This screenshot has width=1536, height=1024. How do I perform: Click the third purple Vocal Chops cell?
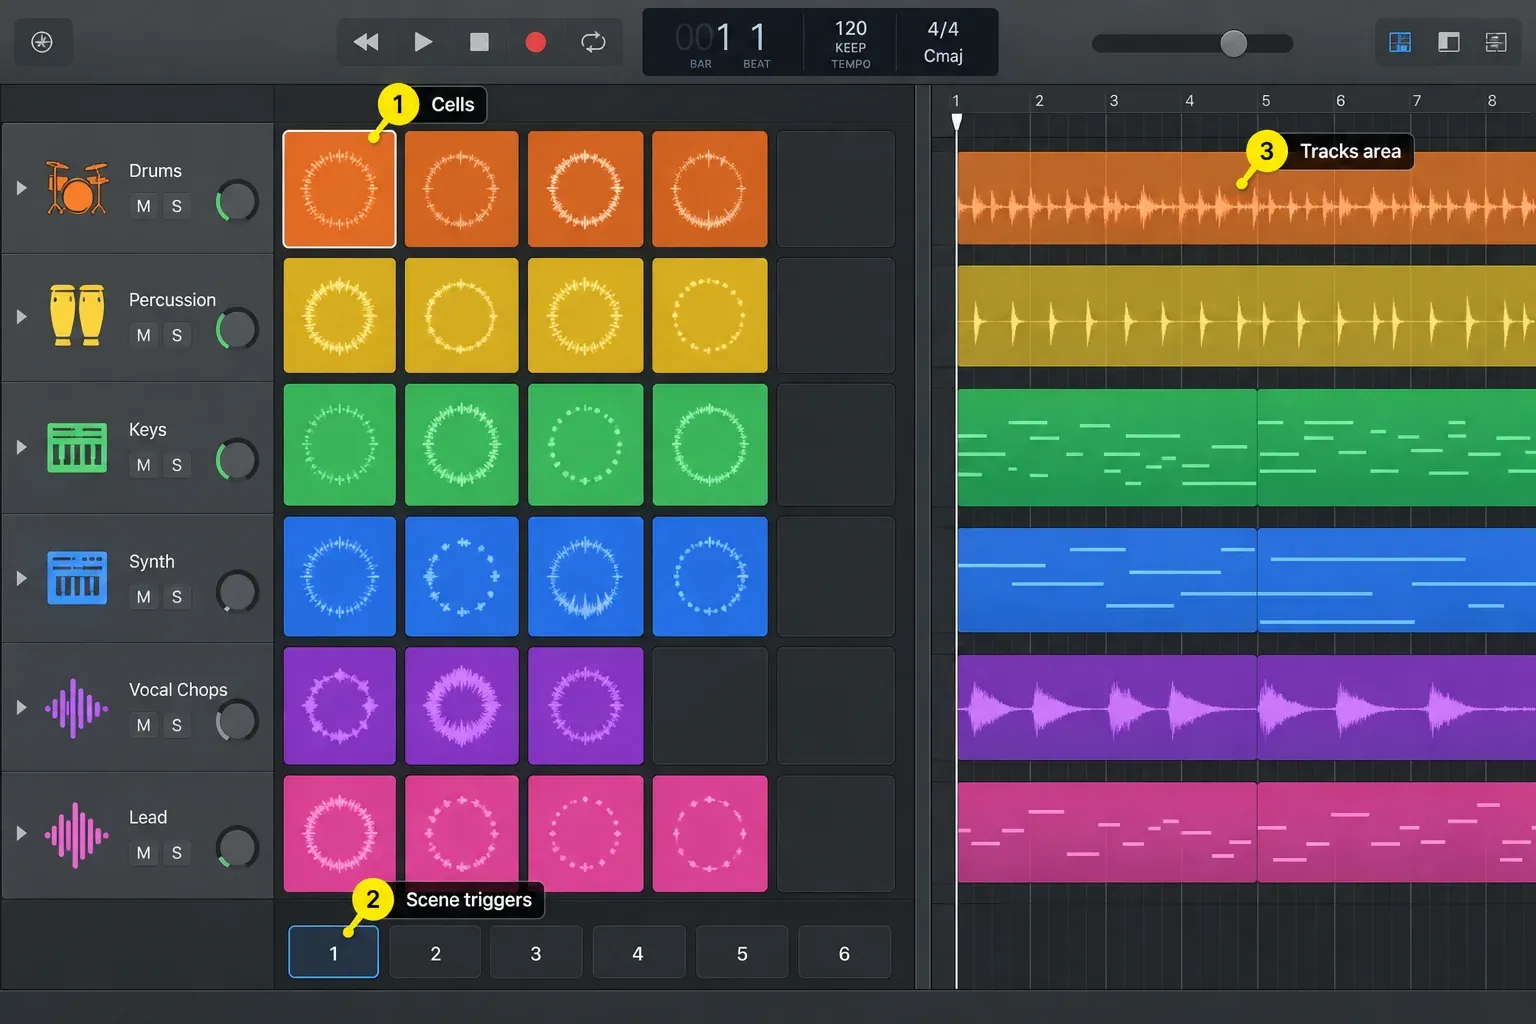(586, 706)
